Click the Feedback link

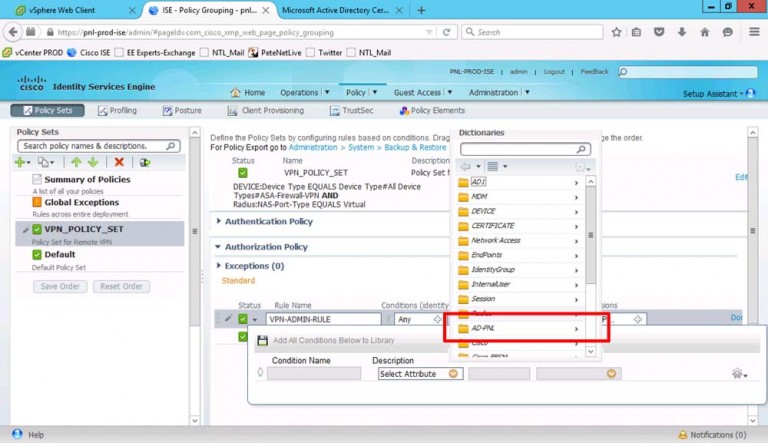click(x=594, y=72)
